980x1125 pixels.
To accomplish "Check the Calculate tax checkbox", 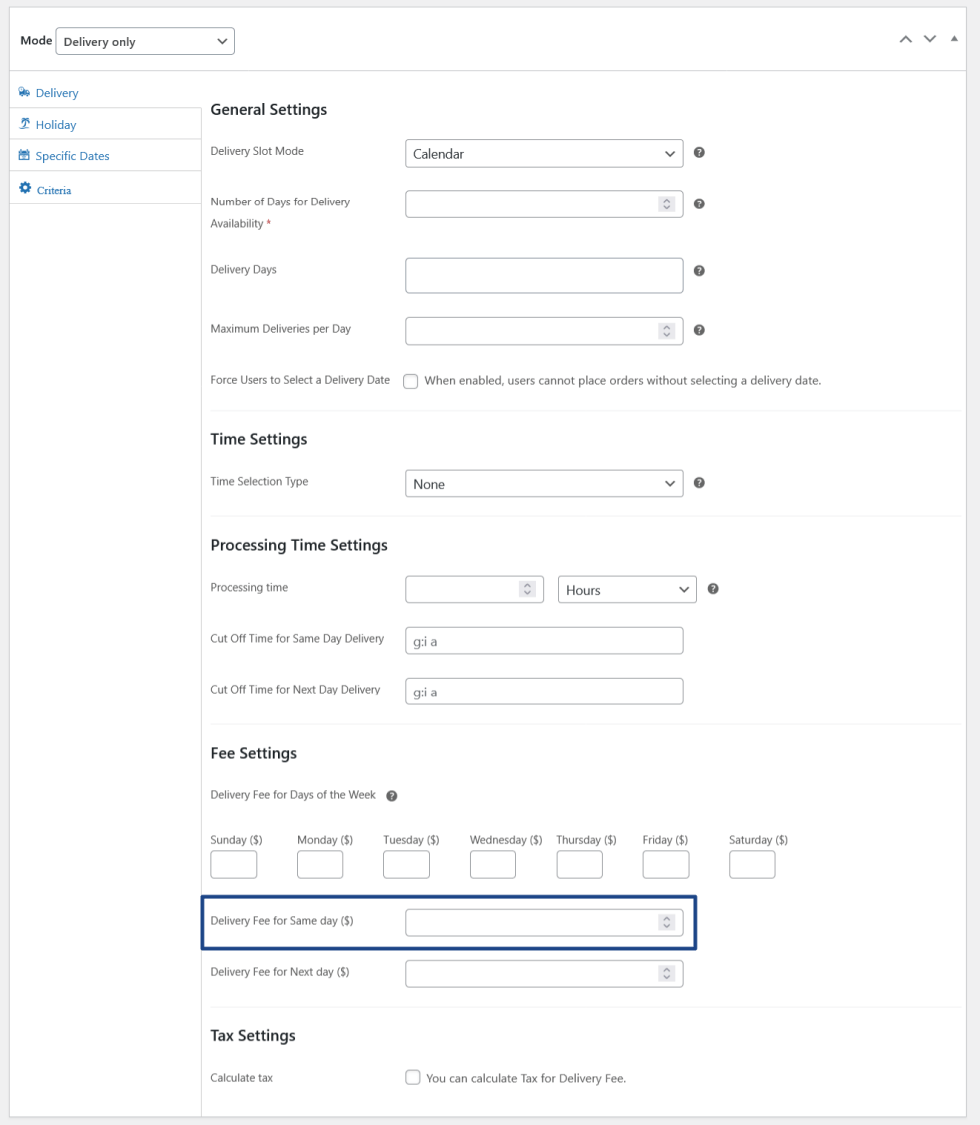I will pyautogui.click(x=412, y=1078).
